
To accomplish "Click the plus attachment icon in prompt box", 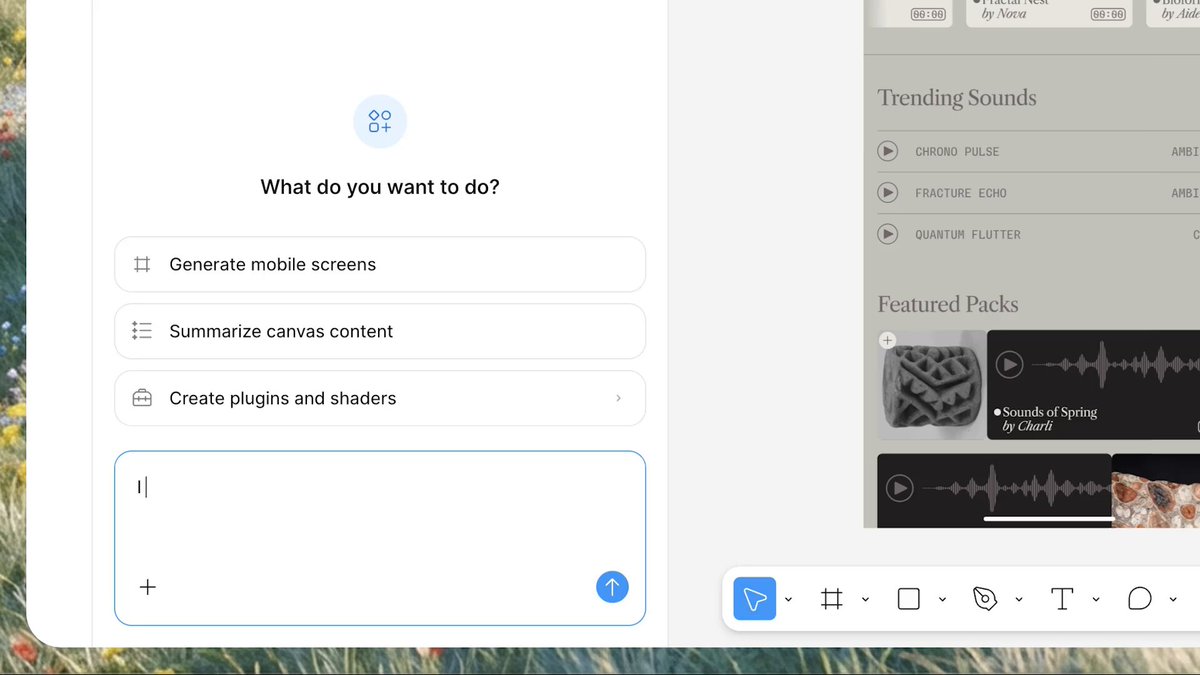I will (x=148, y=587).
